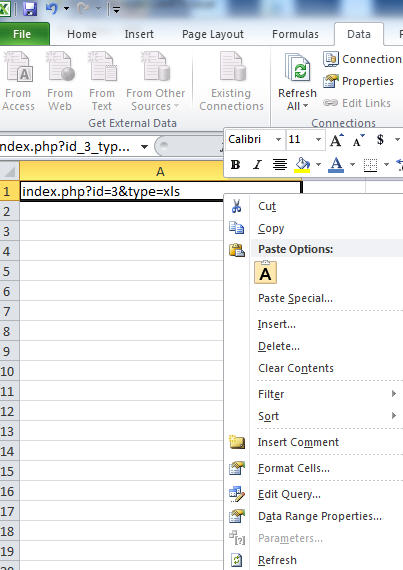Open the font size 11 dropdown
The height and width of the screenshot is (570, 403).
point(318,140)
